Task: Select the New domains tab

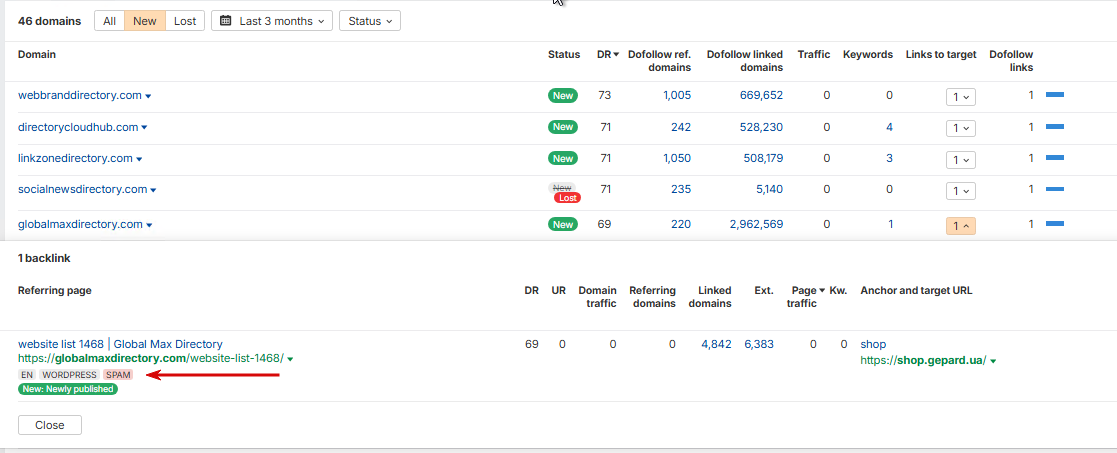Action: (145, 21)
